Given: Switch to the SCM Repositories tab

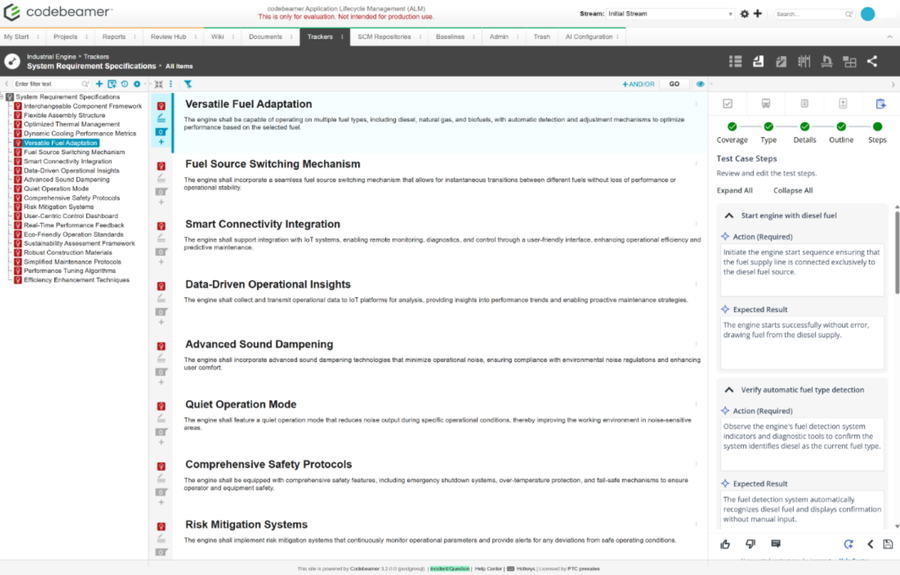Looking at the screenshot, I should [x=384, y=37].
